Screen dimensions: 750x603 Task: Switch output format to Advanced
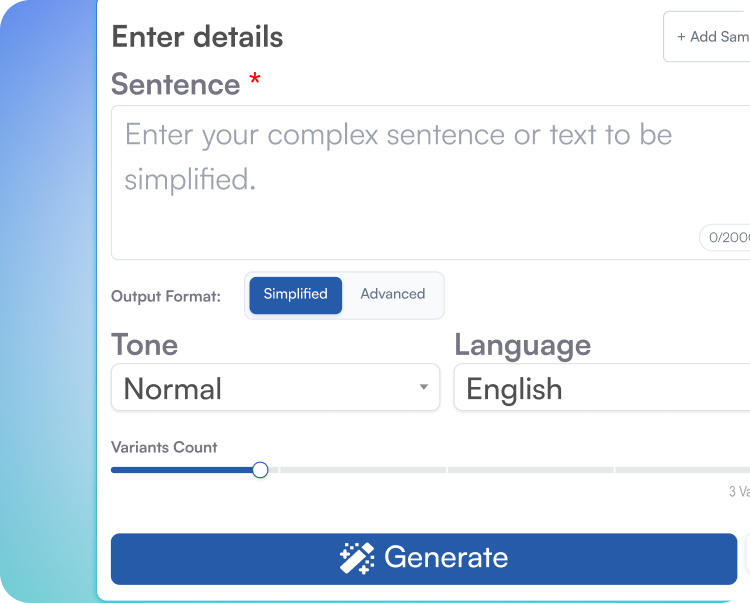[x=392, y=295]
